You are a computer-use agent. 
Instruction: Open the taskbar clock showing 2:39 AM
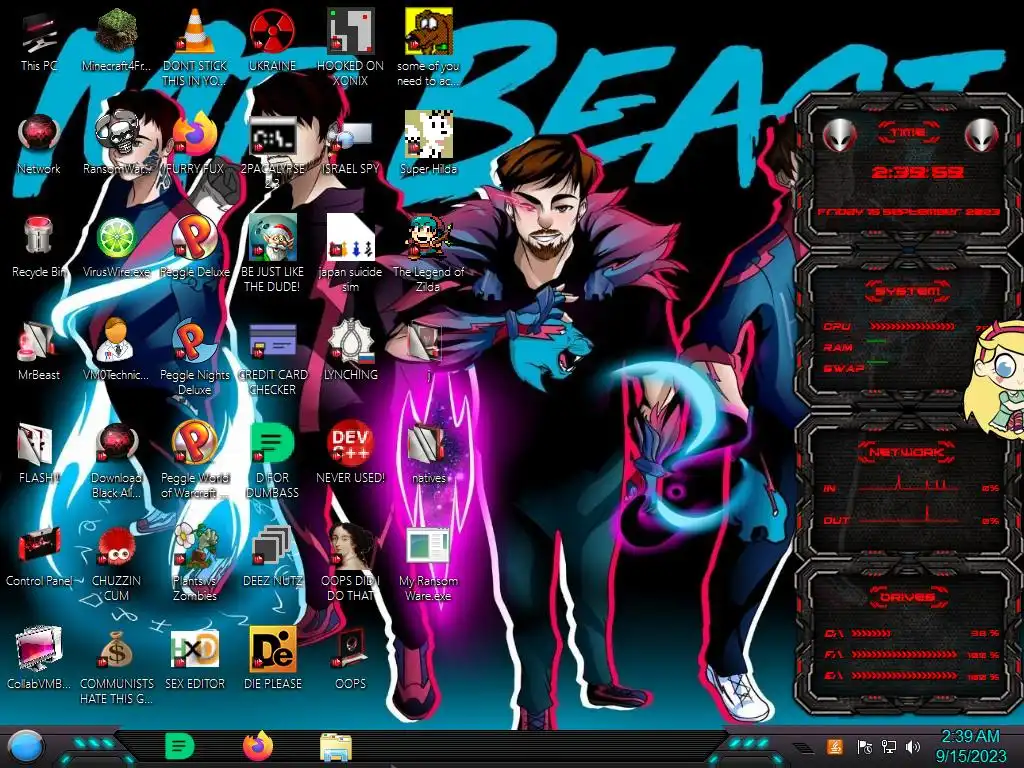pyautogui.click(x=970, y=746)
